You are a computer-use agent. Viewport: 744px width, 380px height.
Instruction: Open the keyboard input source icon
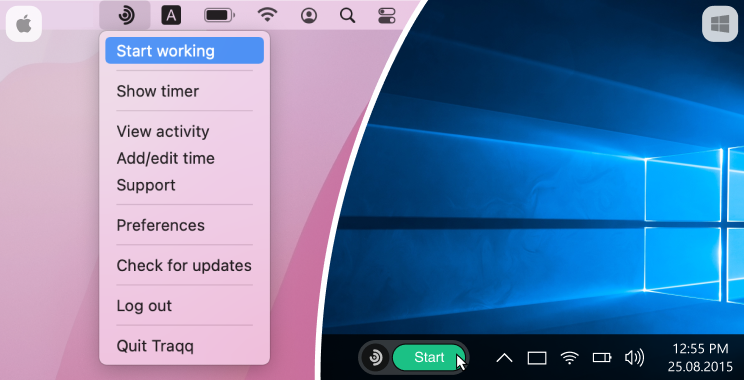point(171,15)
